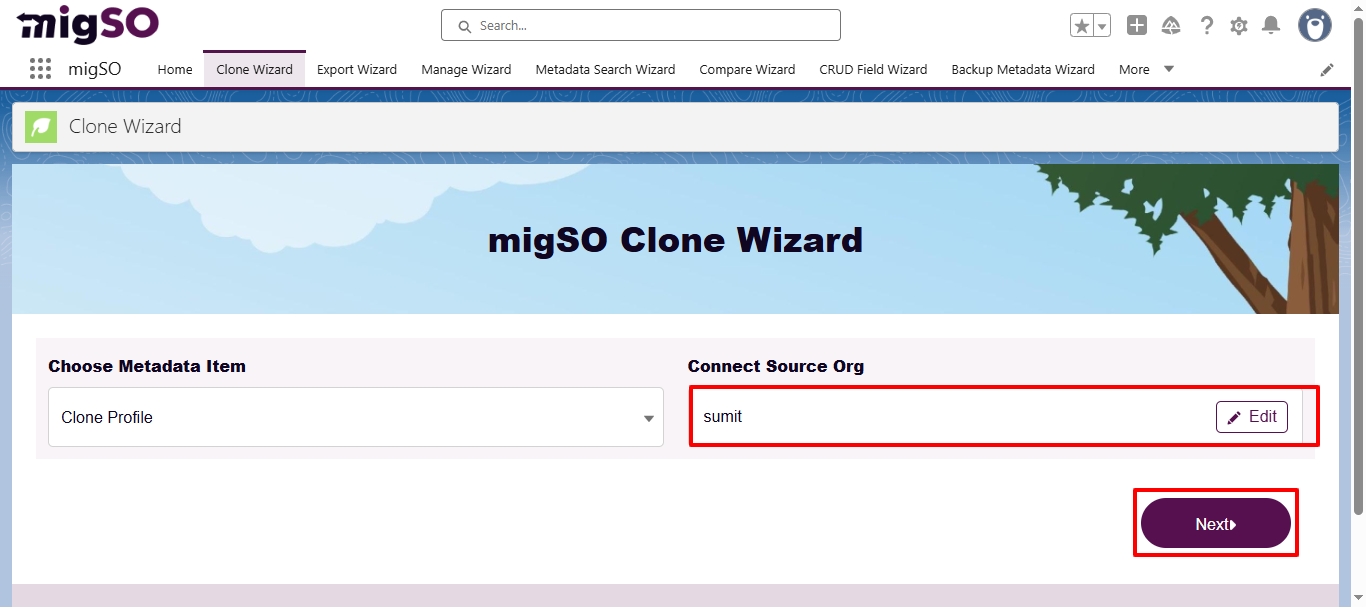Open Metadata Search Wizard tab

605,69
